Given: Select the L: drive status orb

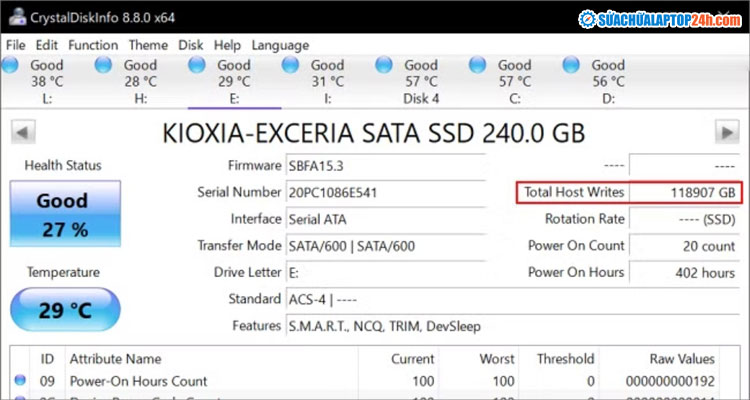Looking at the screenshot, I should [10, 65].
